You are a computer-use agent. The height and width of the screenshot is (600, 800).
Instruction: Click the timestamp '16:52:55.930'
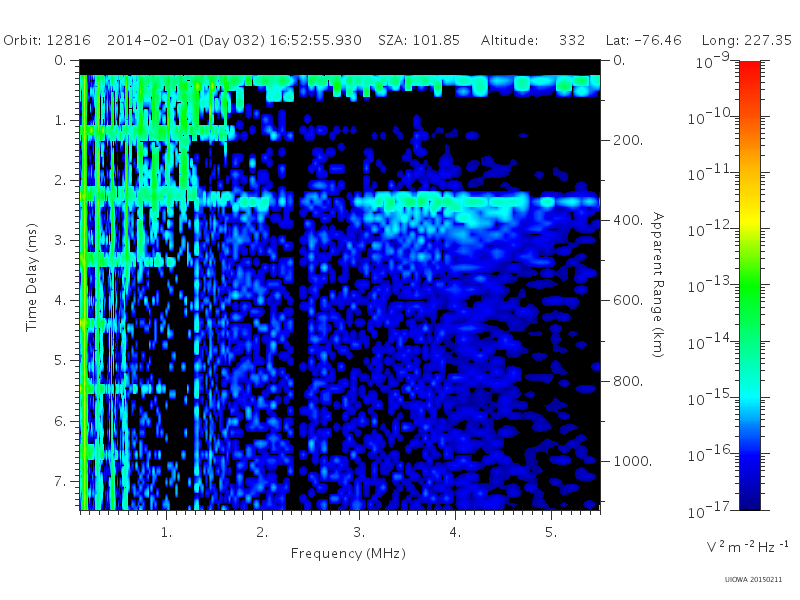tap(315, 40)
